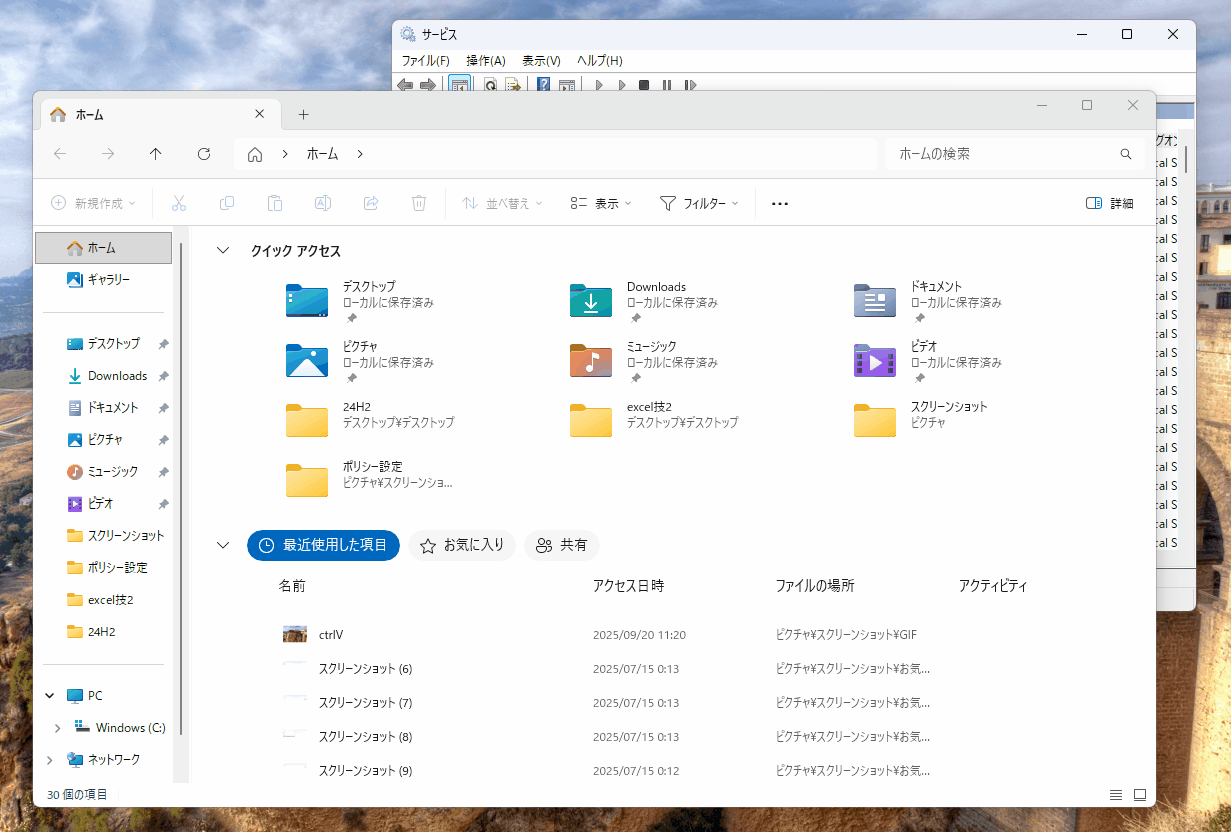Open the ctrlV file in recent list

pos(331,635)
